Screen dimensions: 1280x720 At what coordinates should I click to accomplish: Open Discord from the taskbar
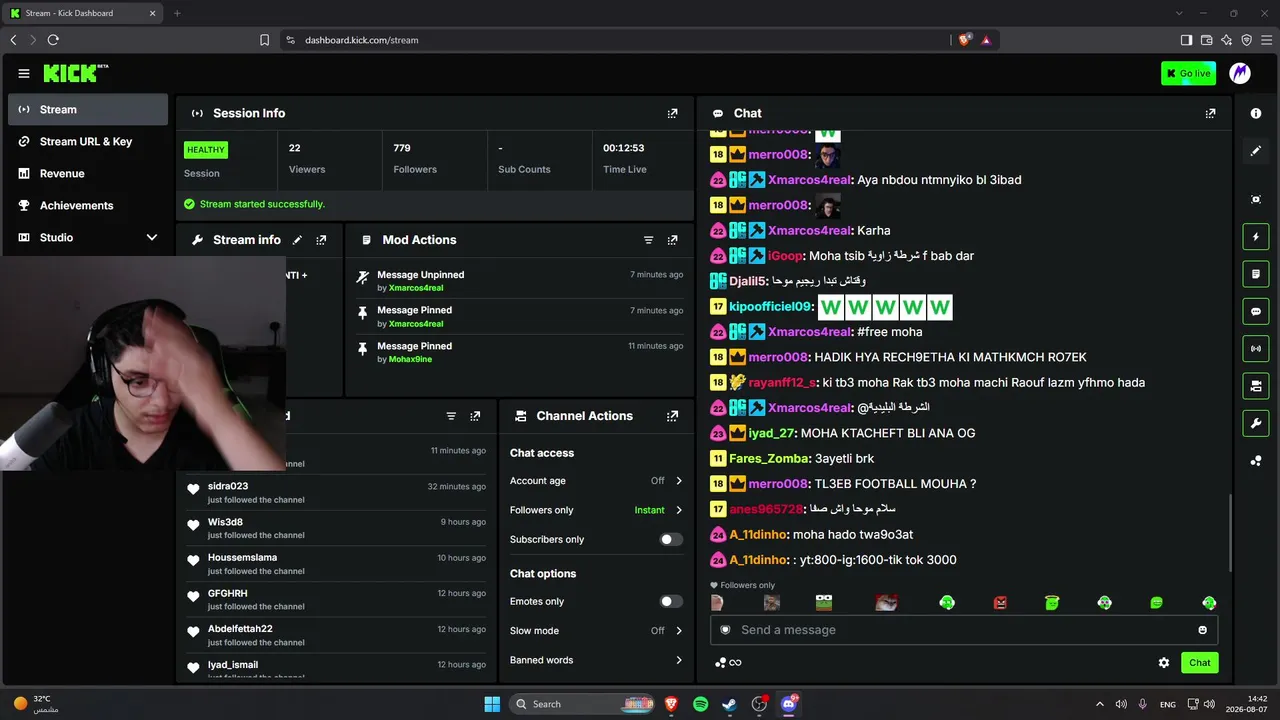pyautogui.click(x=789, y=704)
